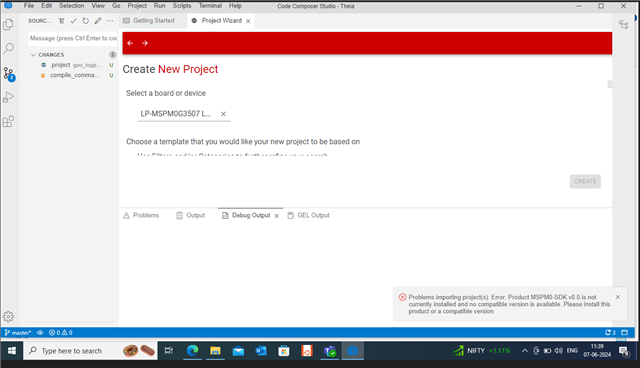Image resolution: width=640 pixels, height=368 pixels.
Task: Open the Windows Start menu
Action: (11, 351)
